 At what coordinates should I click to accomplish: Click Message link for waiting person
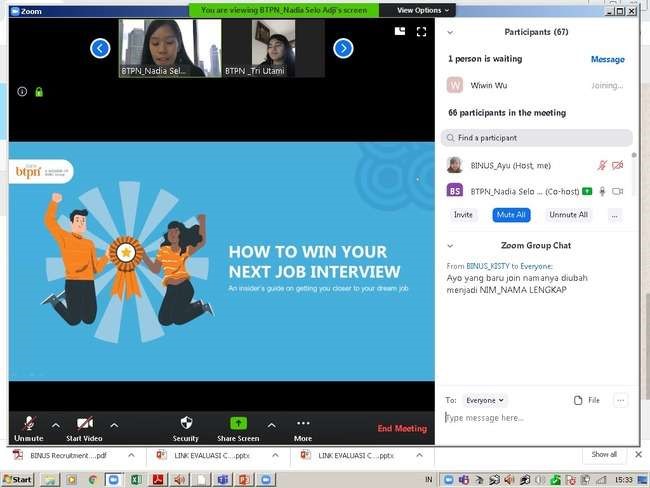608,59
